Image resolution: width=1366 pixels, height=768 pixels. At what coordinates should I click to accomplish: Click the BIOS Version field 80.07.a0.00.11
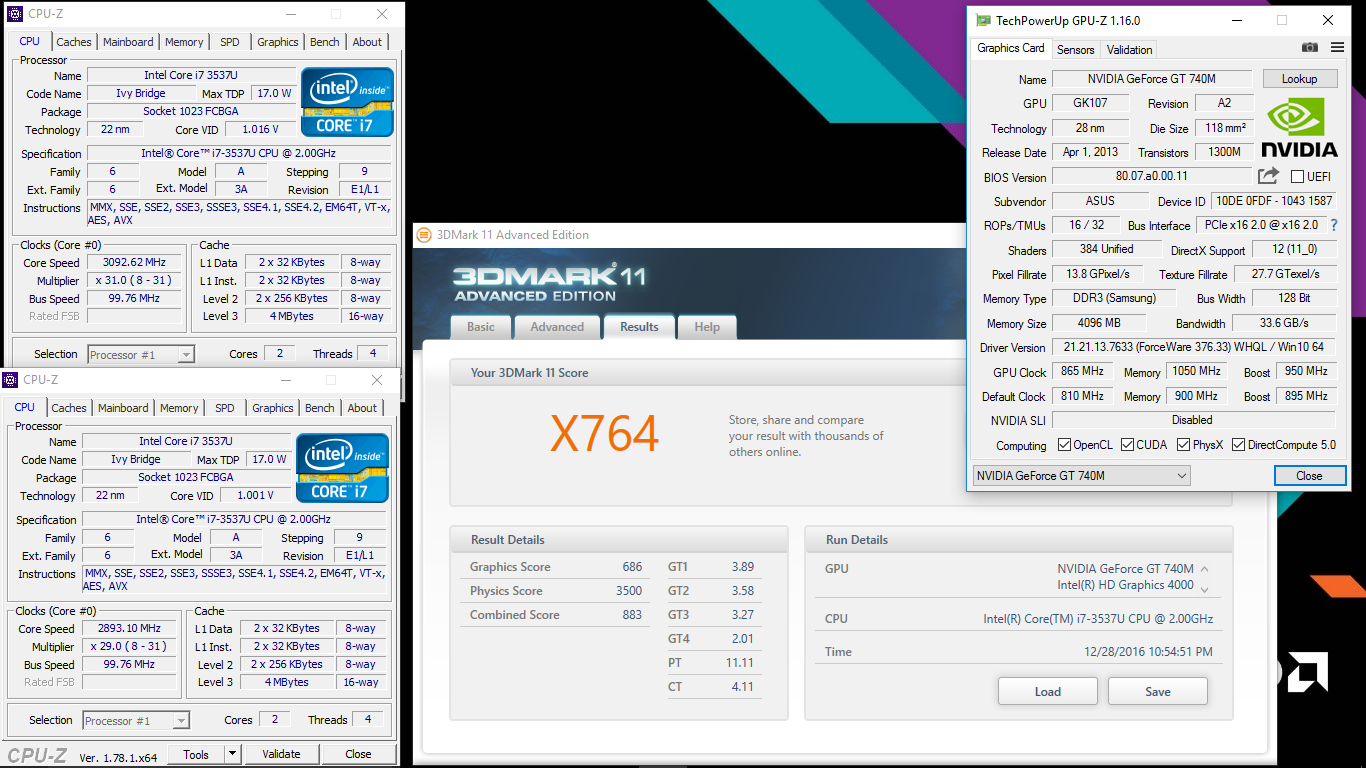tap(1152, 176)
